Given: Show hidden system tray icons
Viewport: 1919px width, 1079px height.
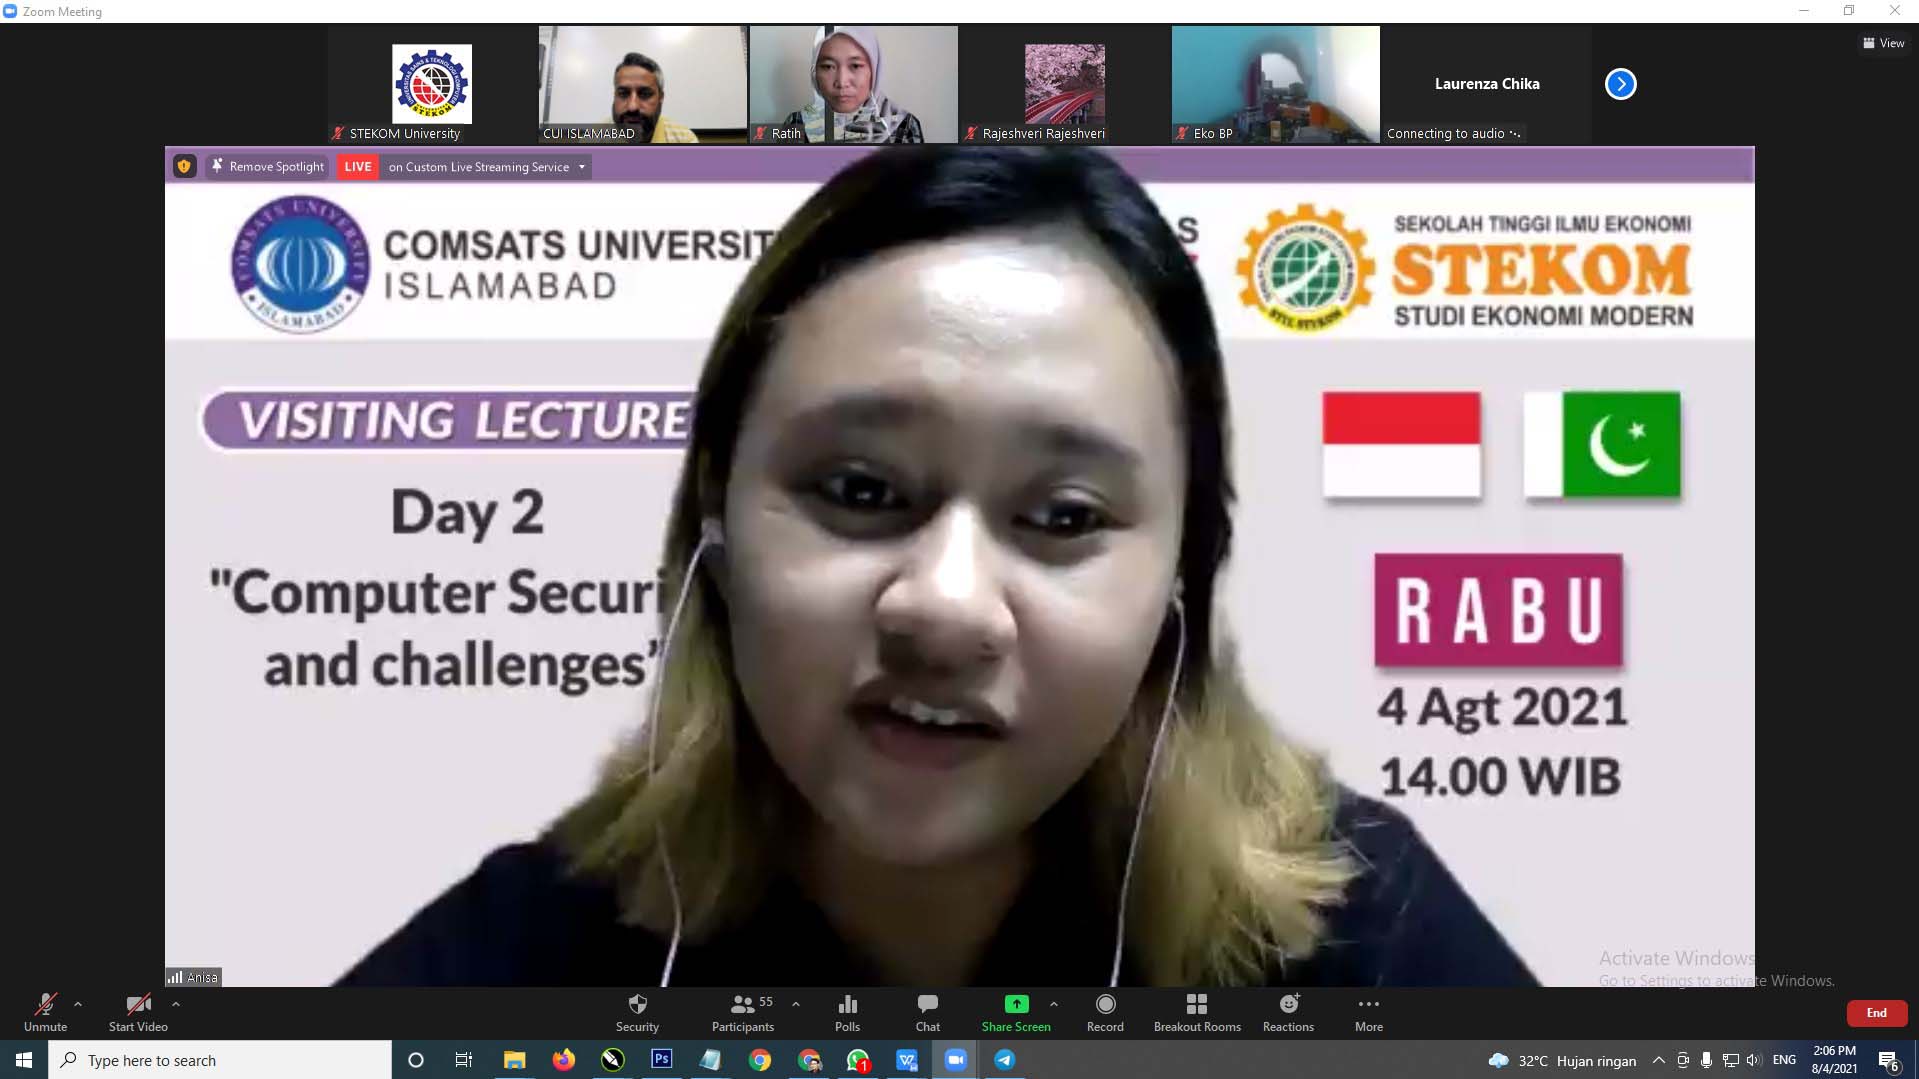Looking at the screenshot, I should (1658, 1060).
